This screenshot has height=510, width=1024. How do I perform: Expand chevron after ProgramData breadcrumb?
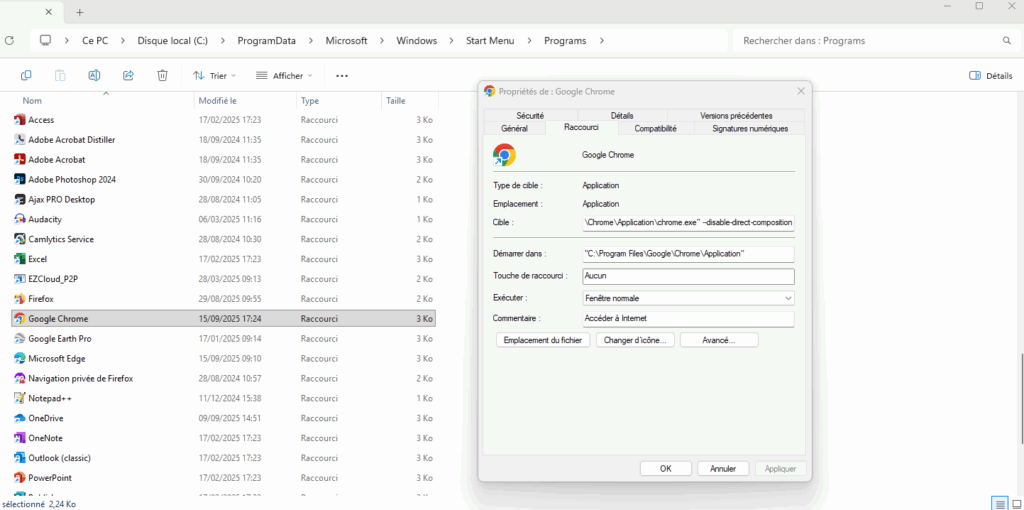(311, 40)
